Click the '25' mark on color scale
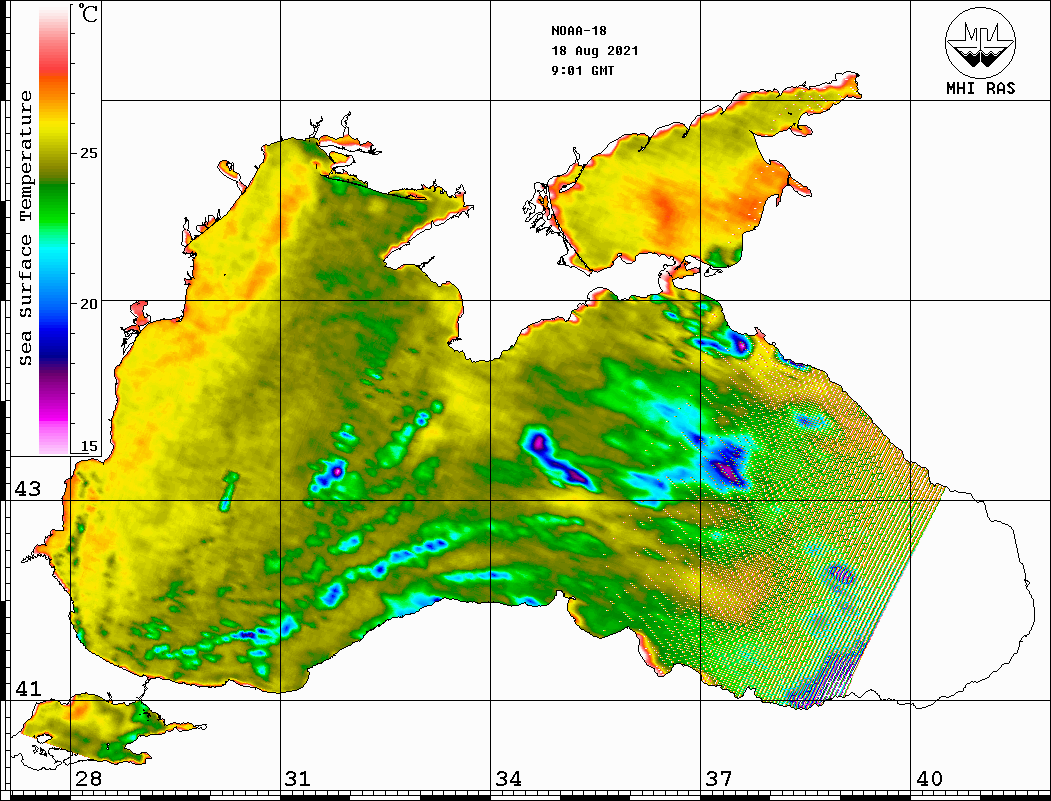Viewport: 1051px width, 801px height. point(89,153)
